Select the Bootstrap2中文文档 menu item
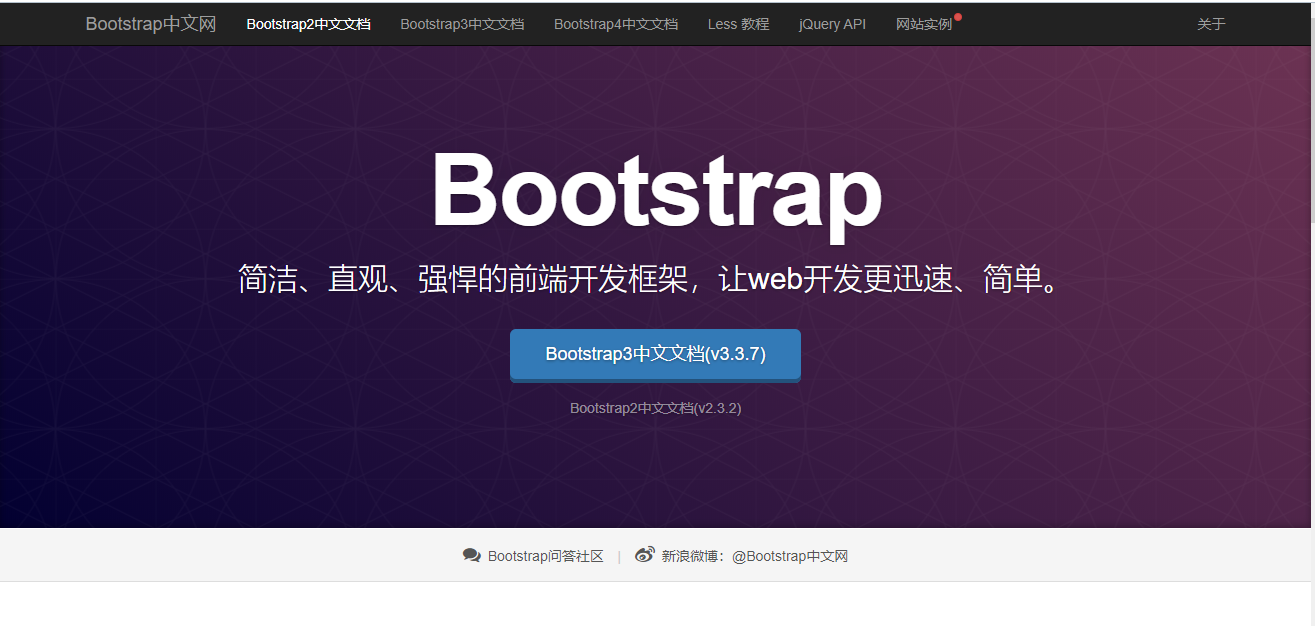1315x626 pixels. coord(308,24)
